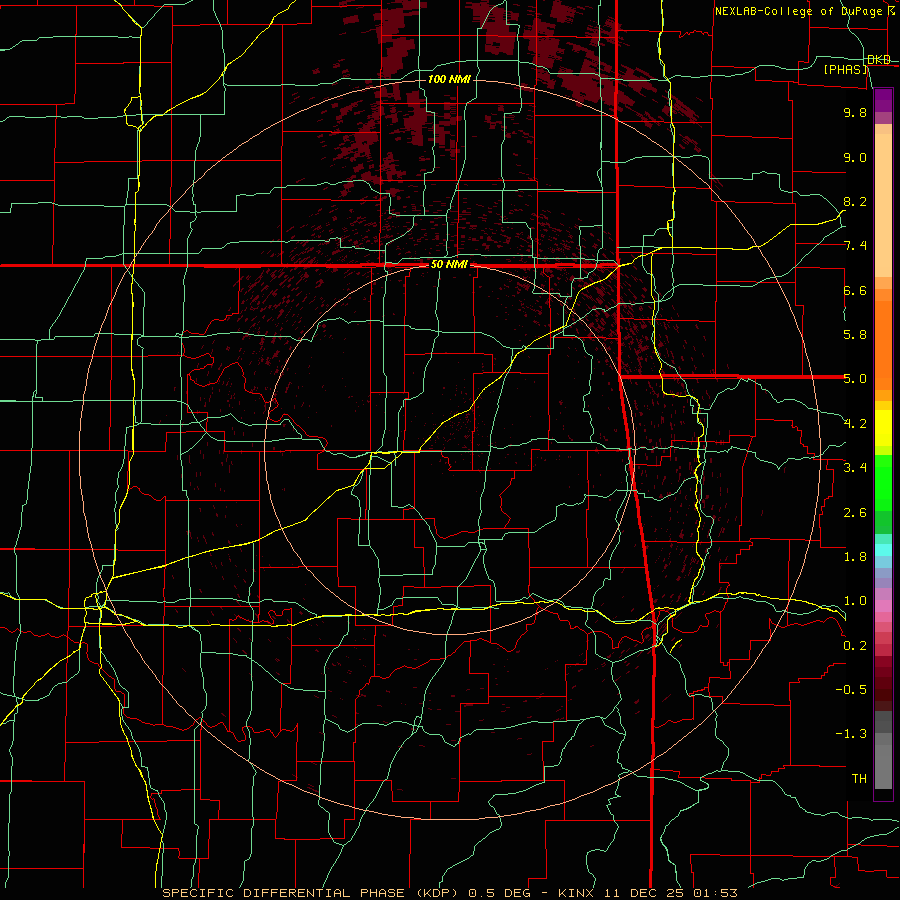This screenshot has height=900, width=900.
Task: Click the 6.6 scale value
Action: point(855,290)
